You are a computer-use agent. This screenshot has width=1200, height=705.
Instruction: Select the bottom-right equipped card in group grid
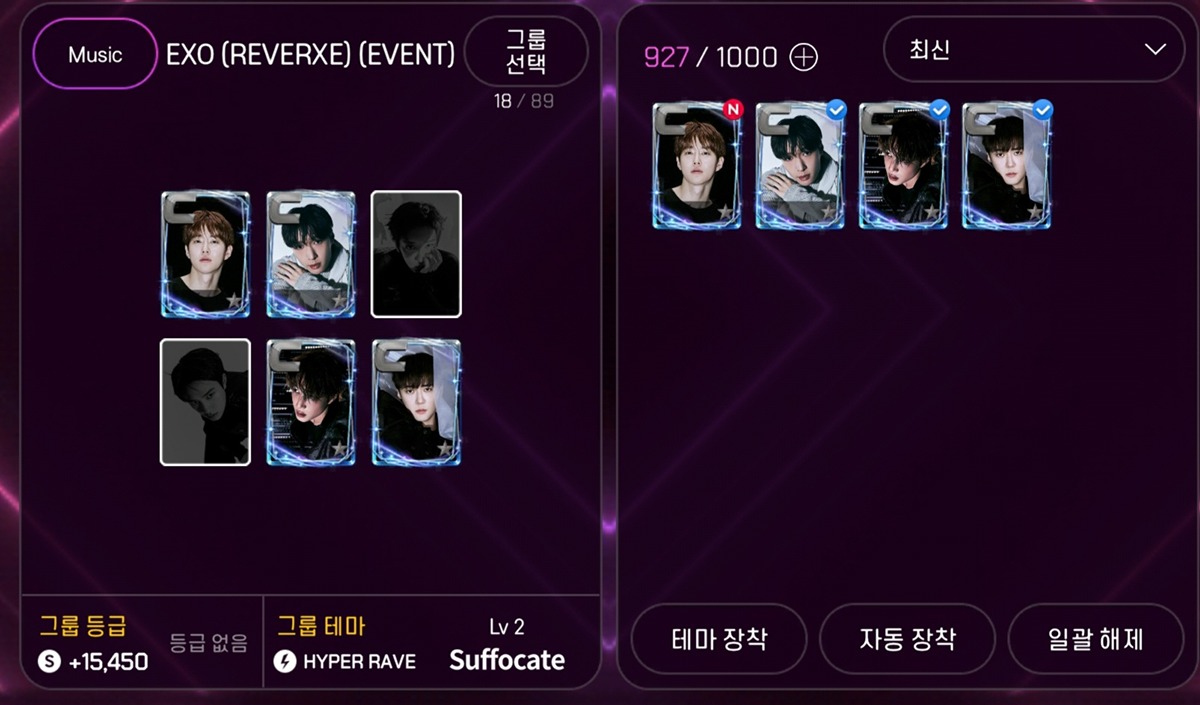[416, 402]
